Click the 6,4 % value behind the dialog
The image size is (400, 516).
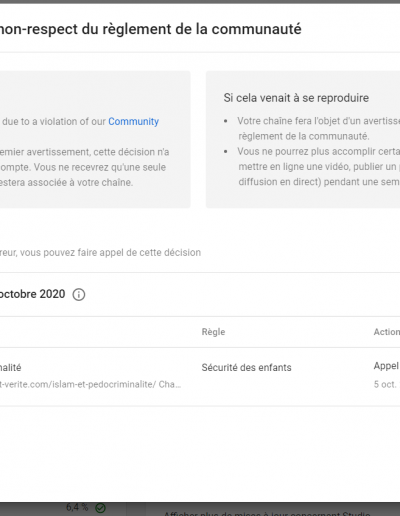tap(77, 507)
